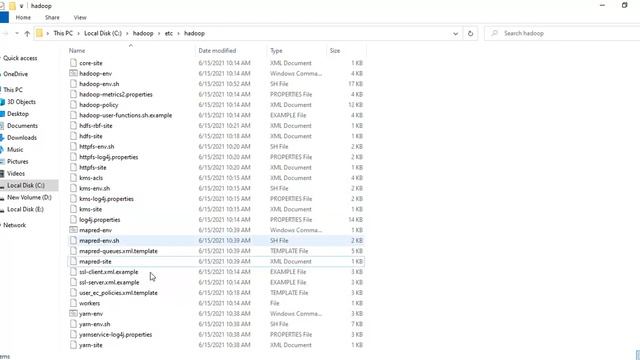640x360 pixels.
Task: Select the yarn-site file icon
Action: tap(73, 345)
